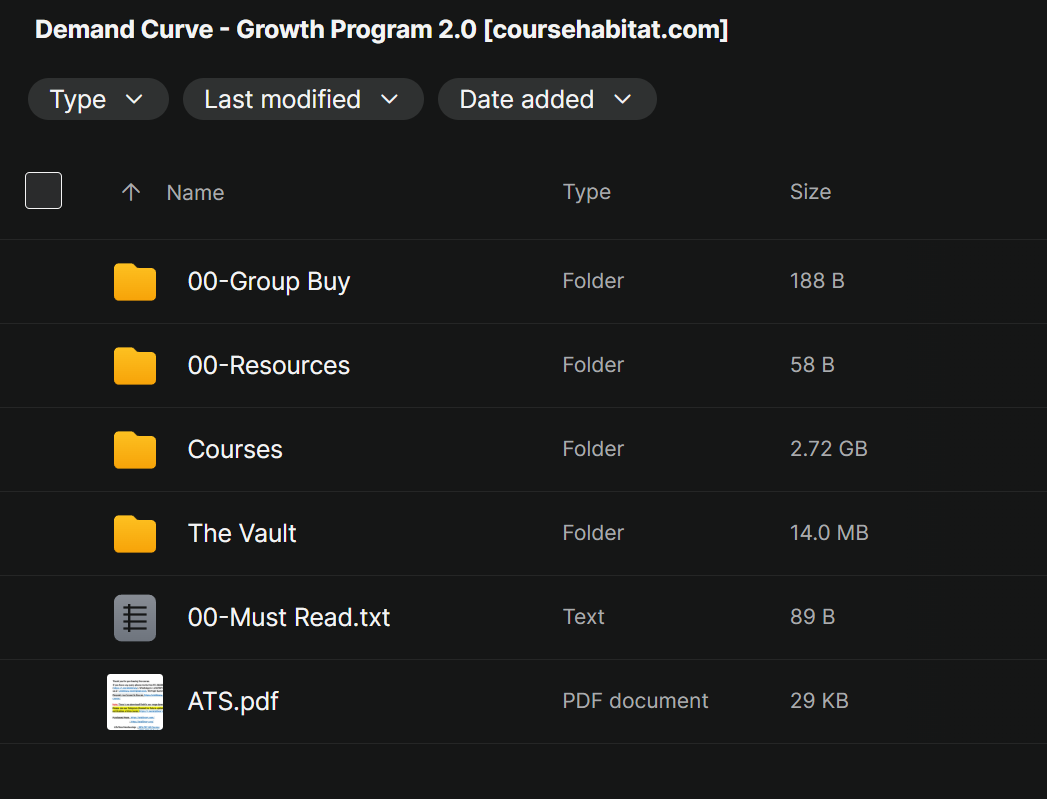Expand the Type filter dropdown
Viewport: 1047px width, 799px height.
(98, 99)
